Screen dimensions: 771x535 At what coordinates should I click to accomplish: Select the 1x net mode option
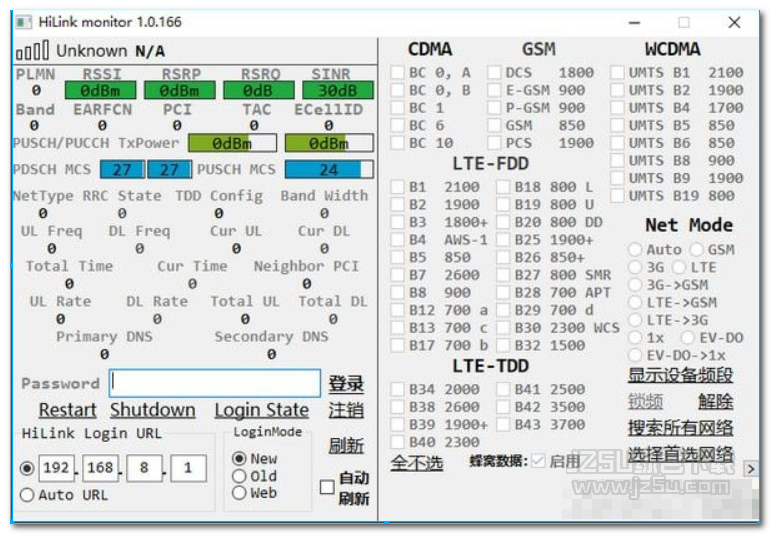tap(635, 338)
